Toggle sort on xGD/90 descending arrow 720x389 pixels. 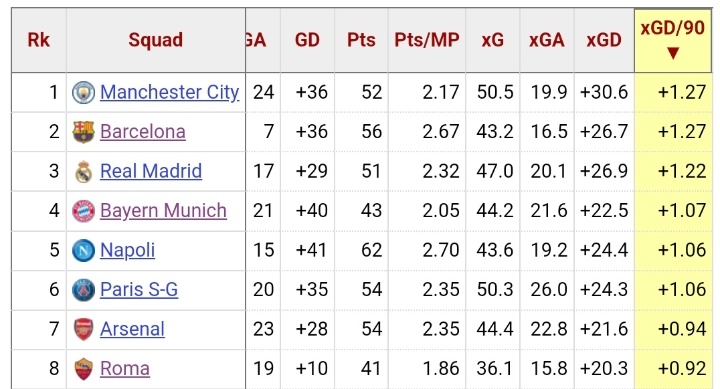coord(673,53)
